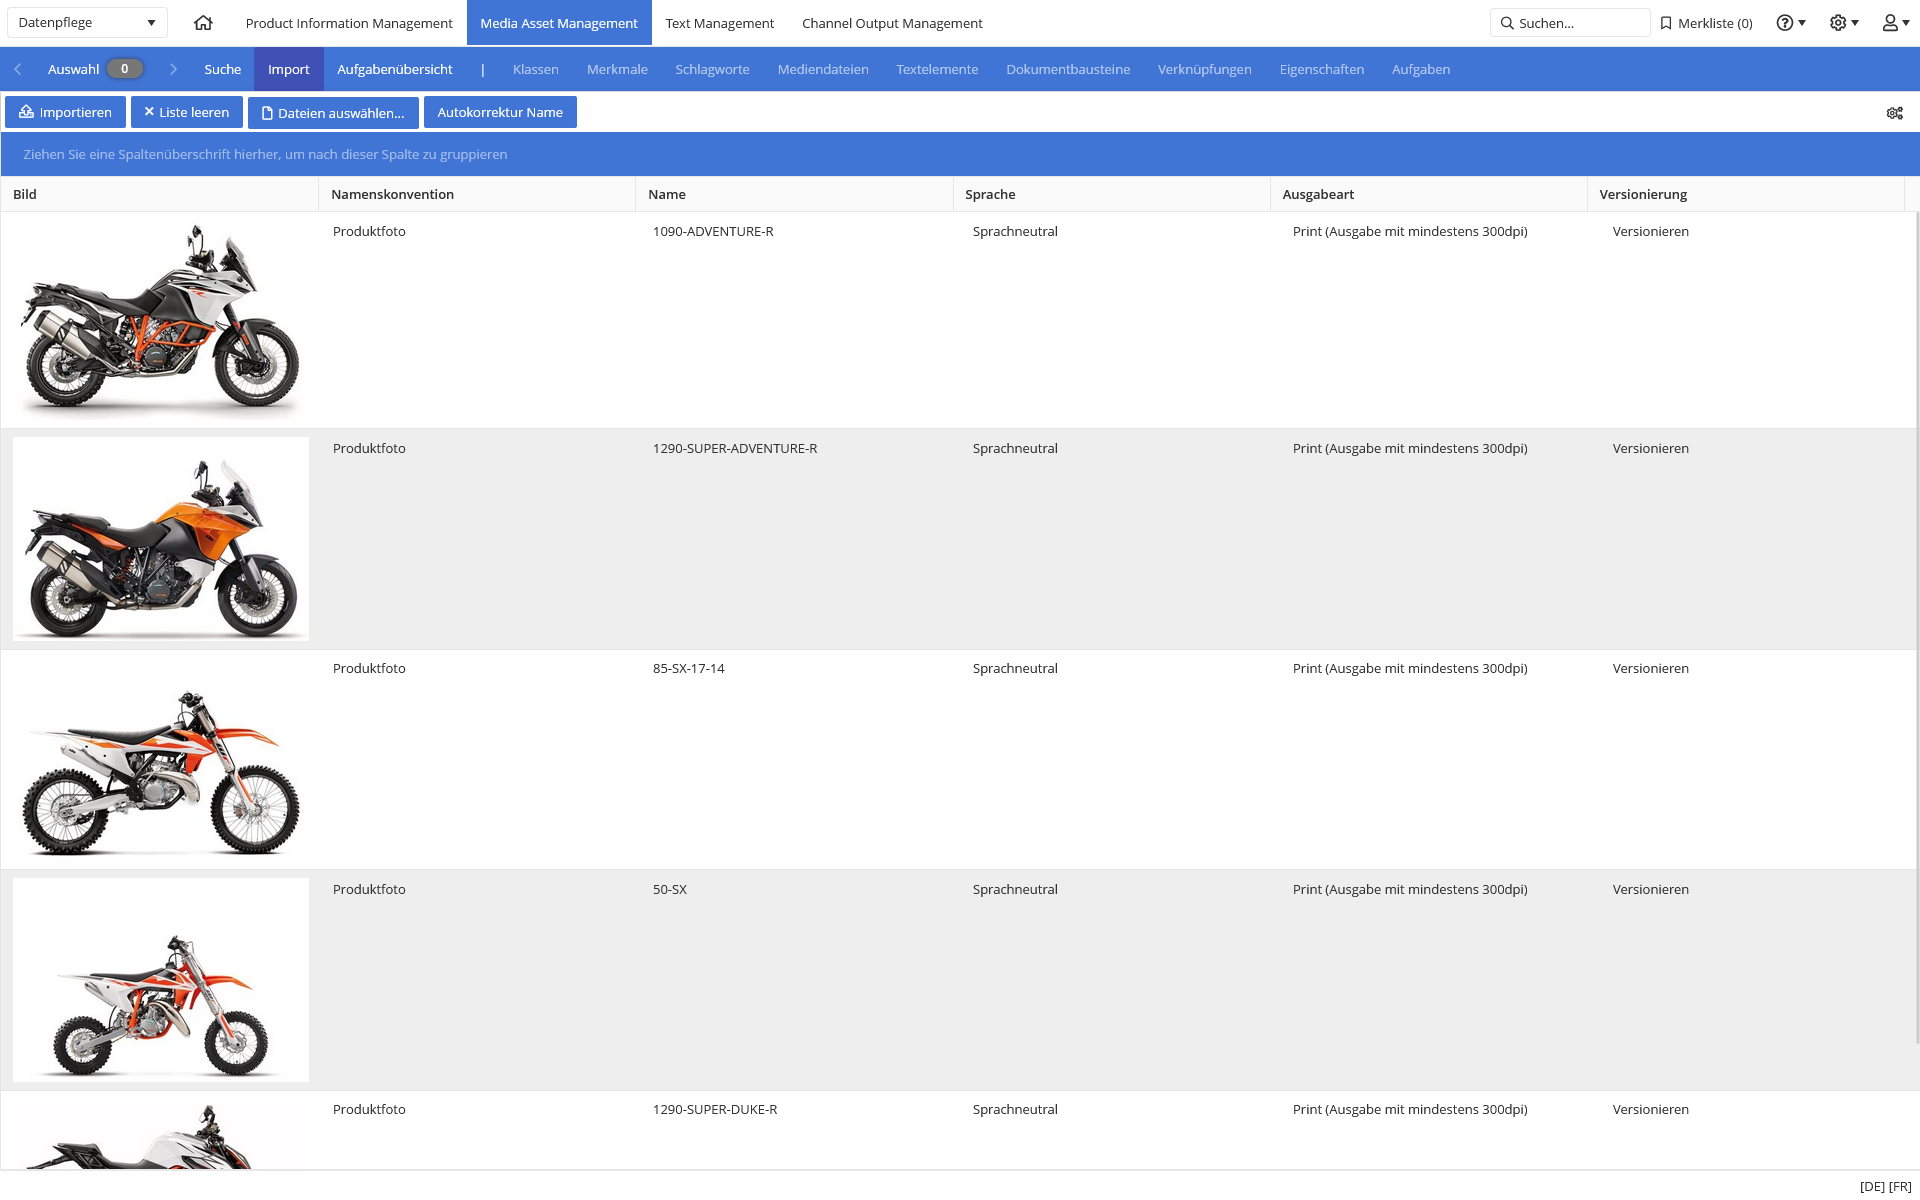
Task: Sort by the Namenskonvention column header
Action: pos(392,194)
